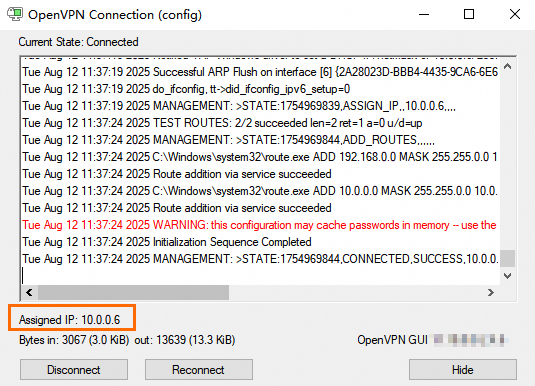
Task: Click horizontal scrollbar right arrow
Action: click(491, 292)
